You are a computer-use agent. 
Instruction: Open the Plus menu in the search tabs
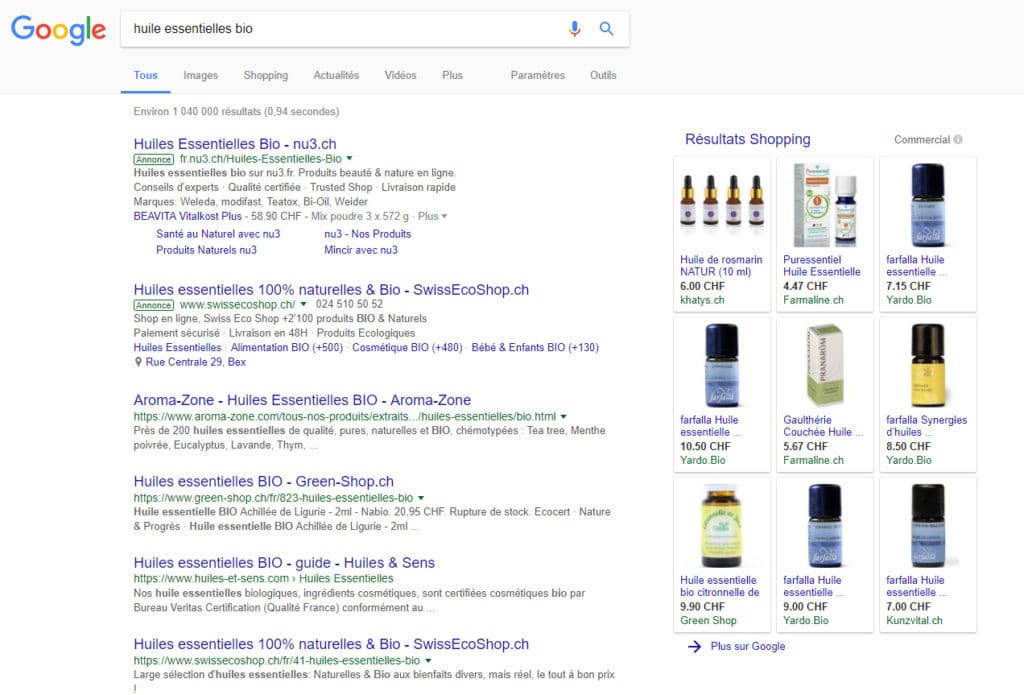[452, 76]
